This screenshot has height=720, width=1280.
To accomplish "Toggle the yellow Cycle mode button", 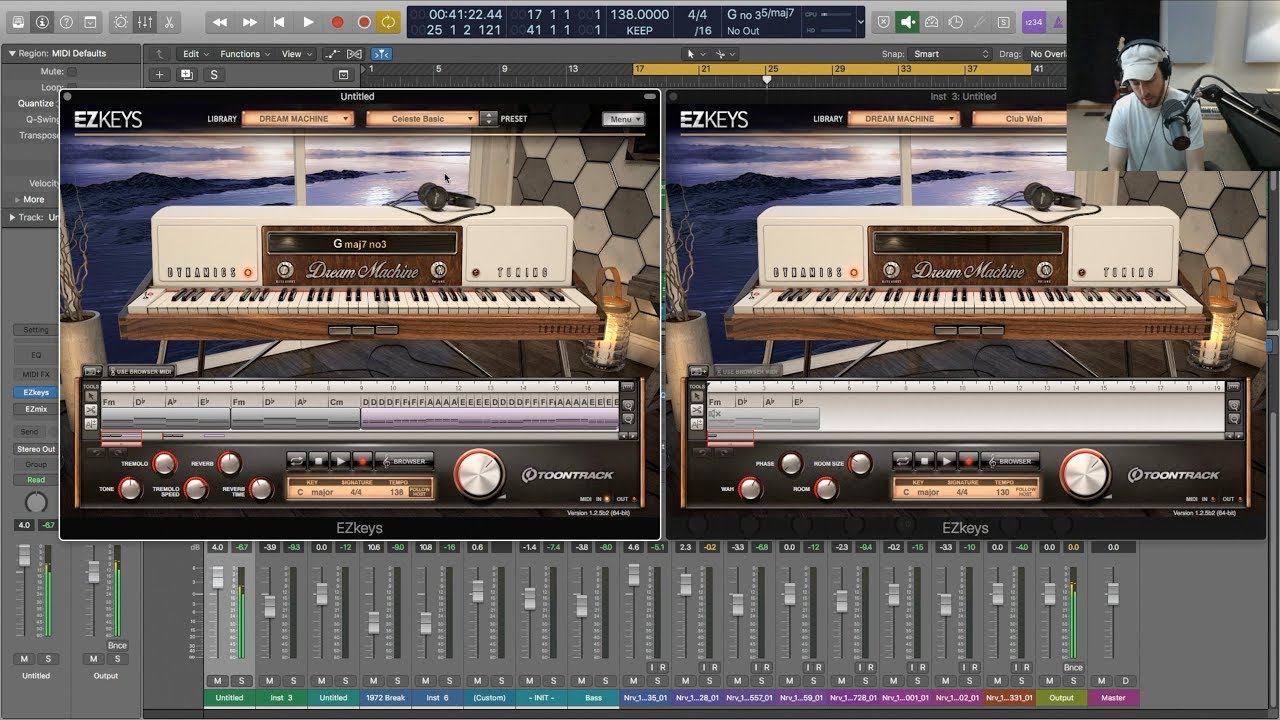I will tap(388, 21).
